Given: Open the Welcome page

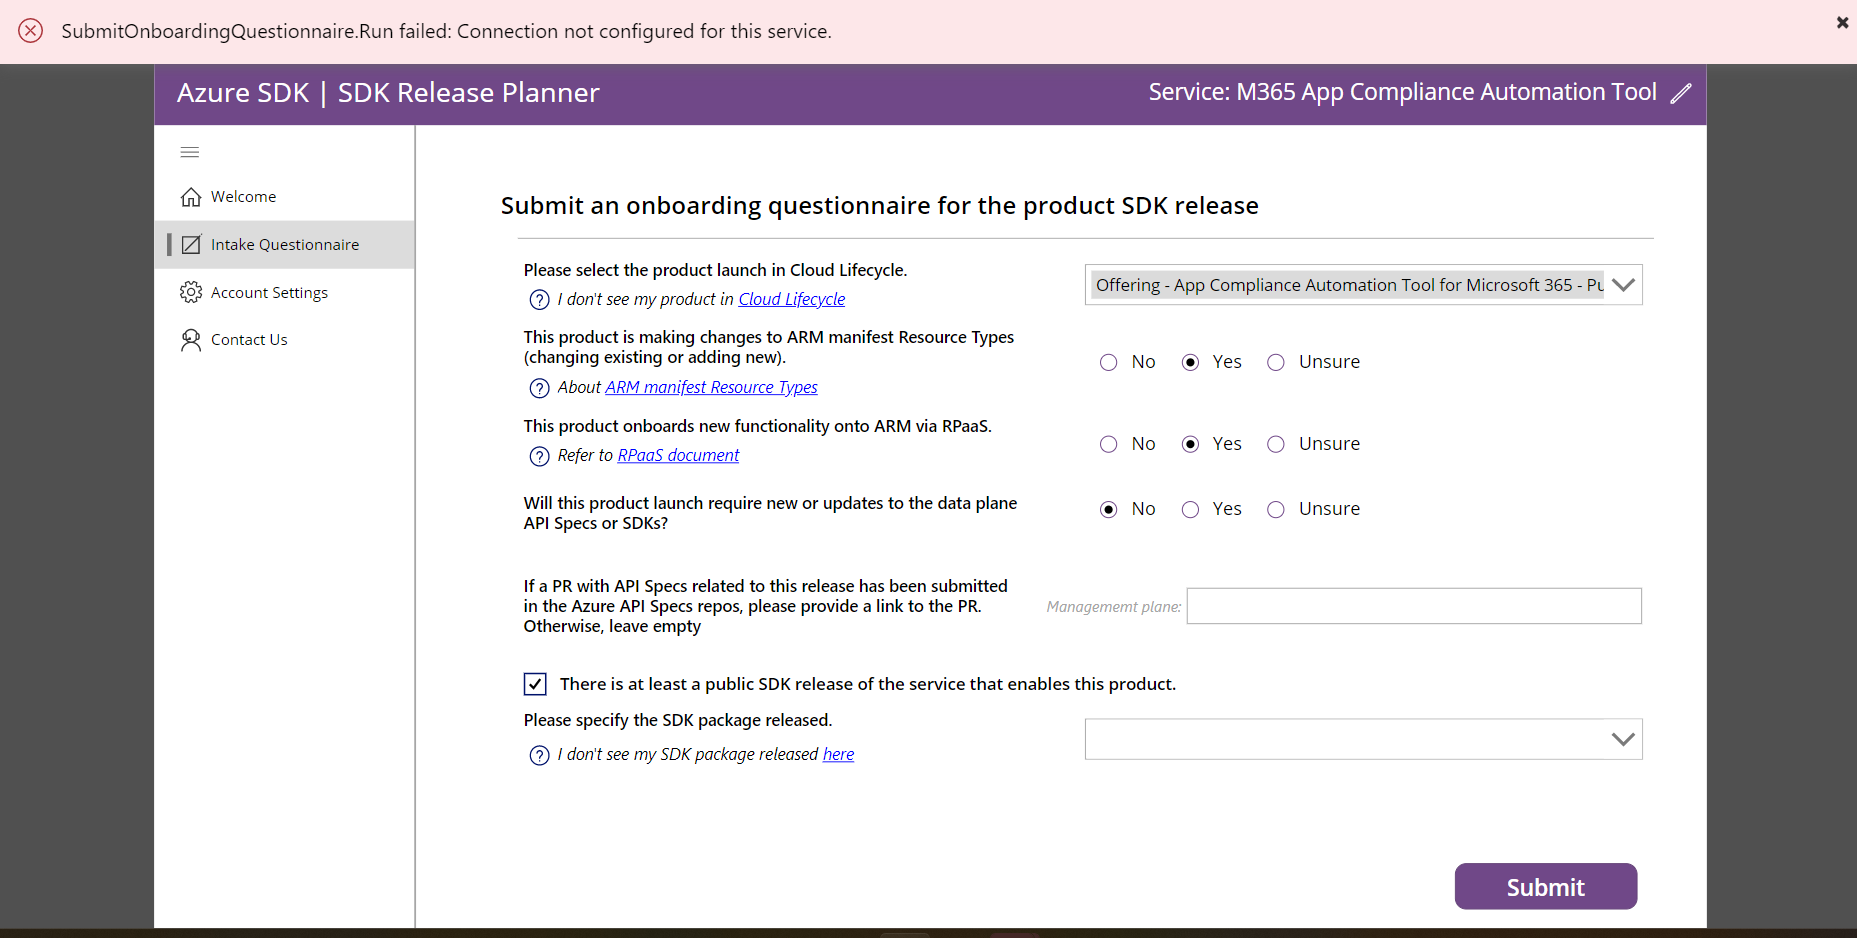Looking at the screenshot, I should (285, 197).
